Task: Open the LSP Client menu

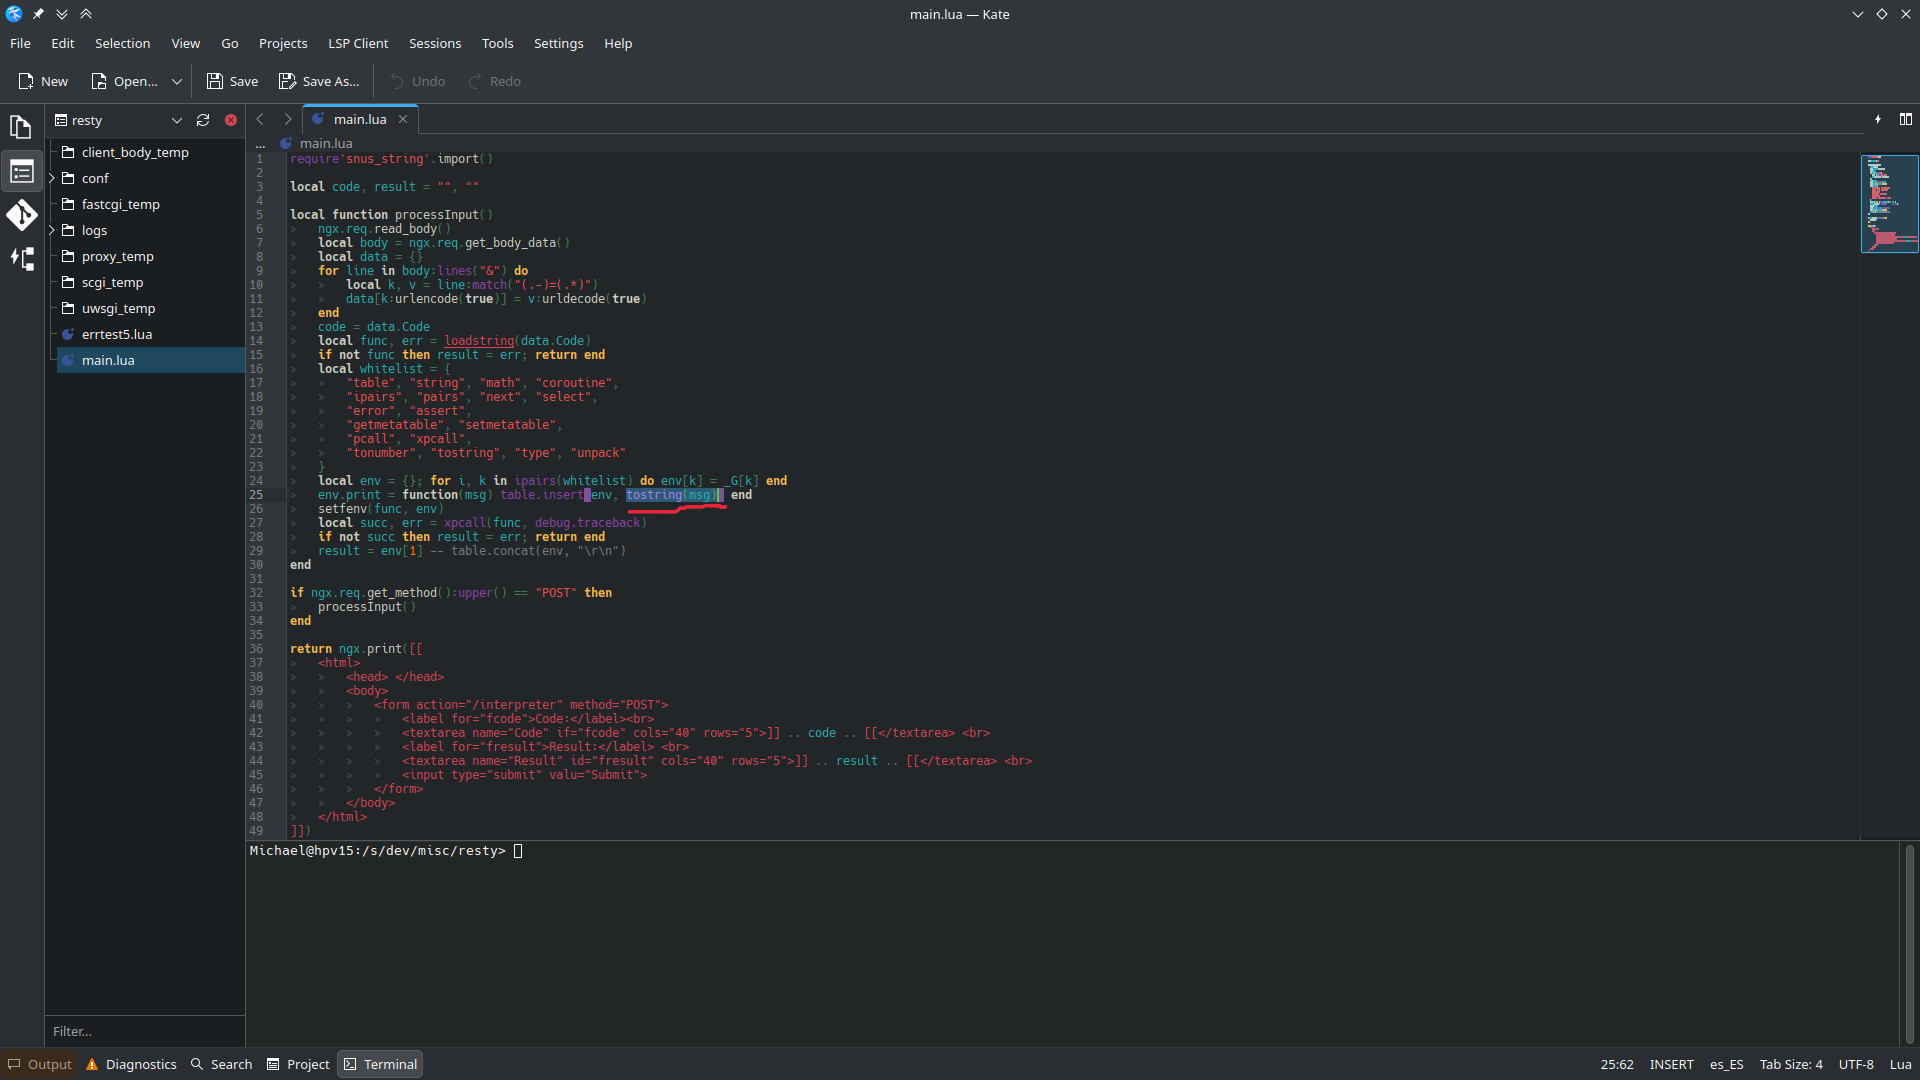Action: 358,43
